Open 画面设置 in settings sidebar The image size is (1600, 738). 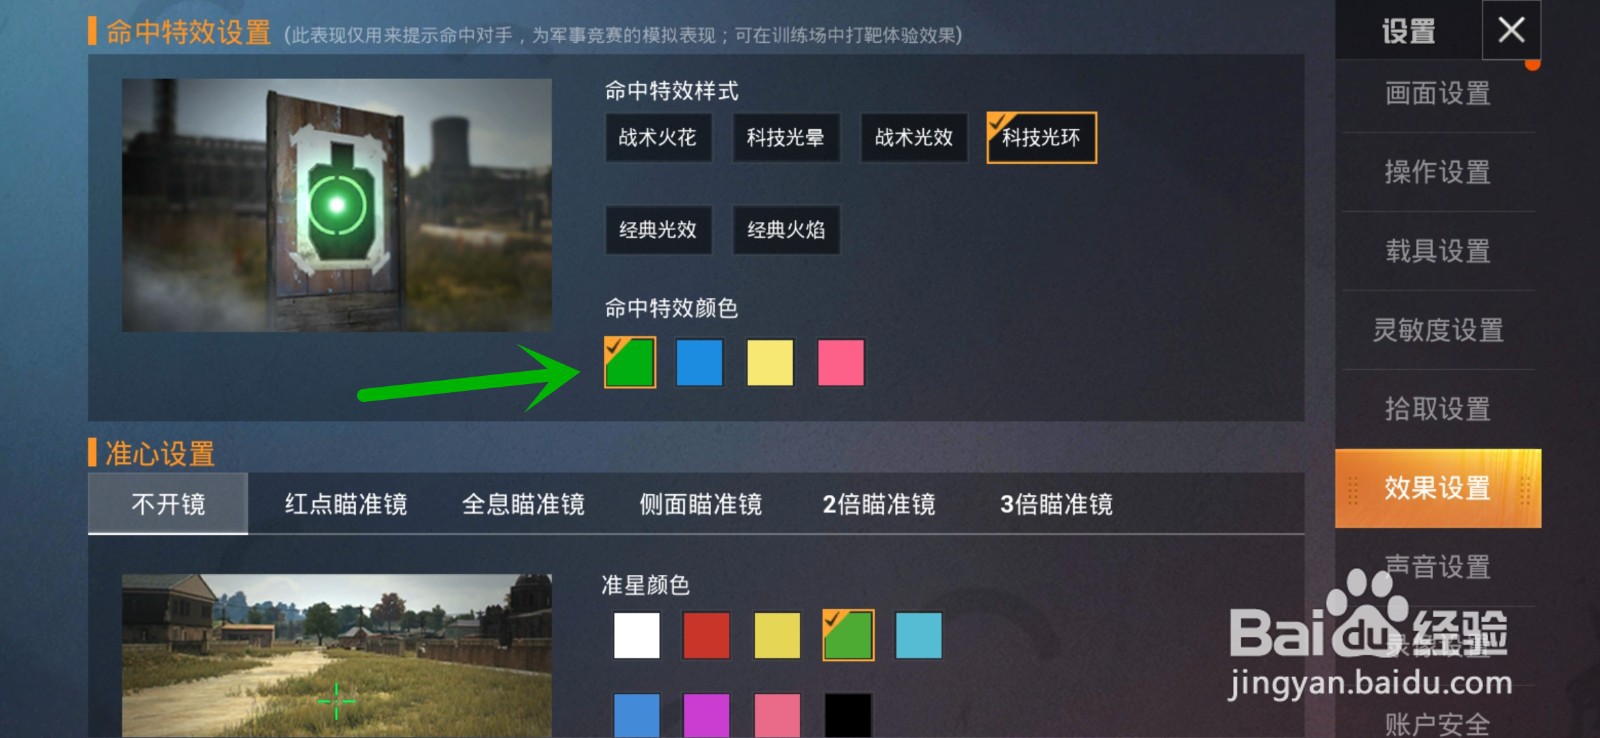coord(1438,94)
